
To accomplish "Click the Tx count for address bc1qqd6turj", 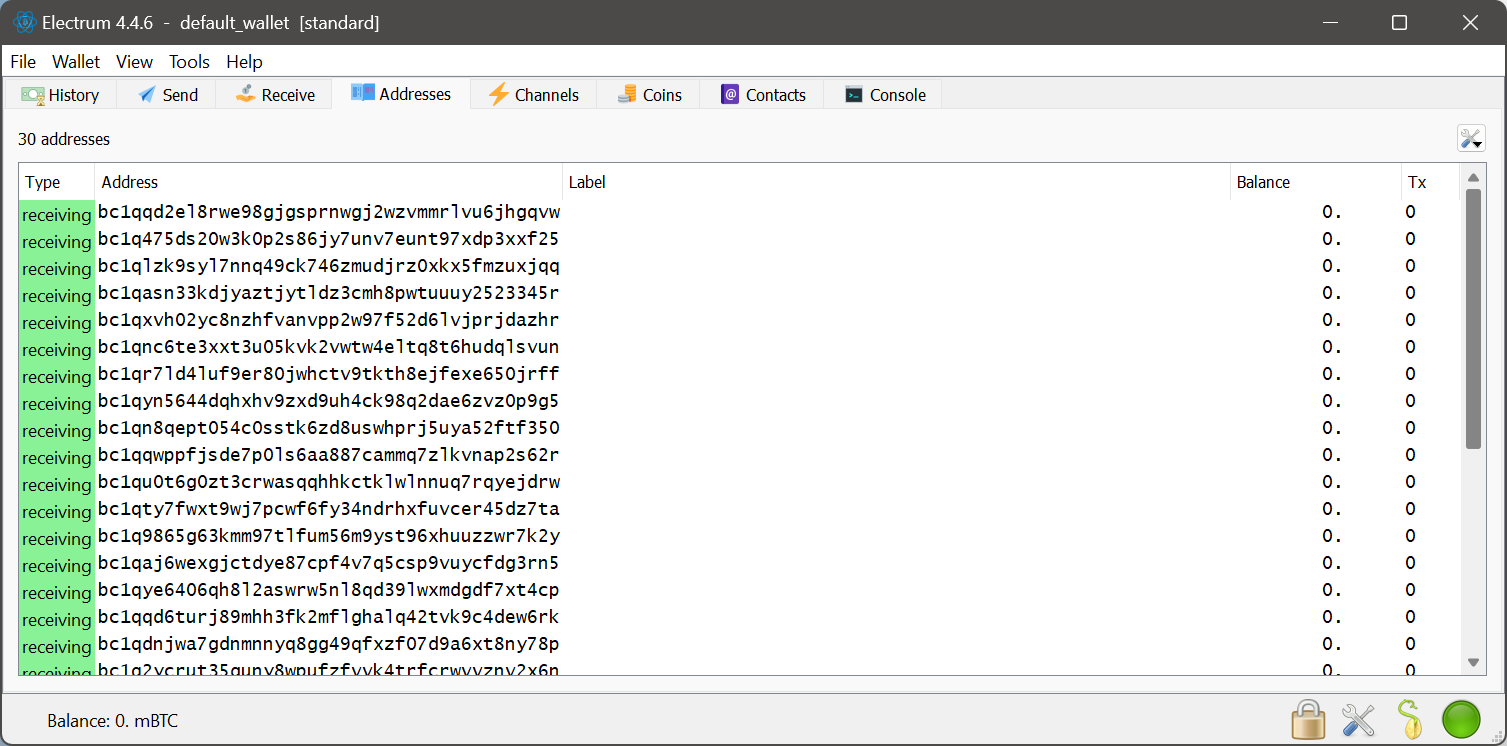I will coord(1410,617).
